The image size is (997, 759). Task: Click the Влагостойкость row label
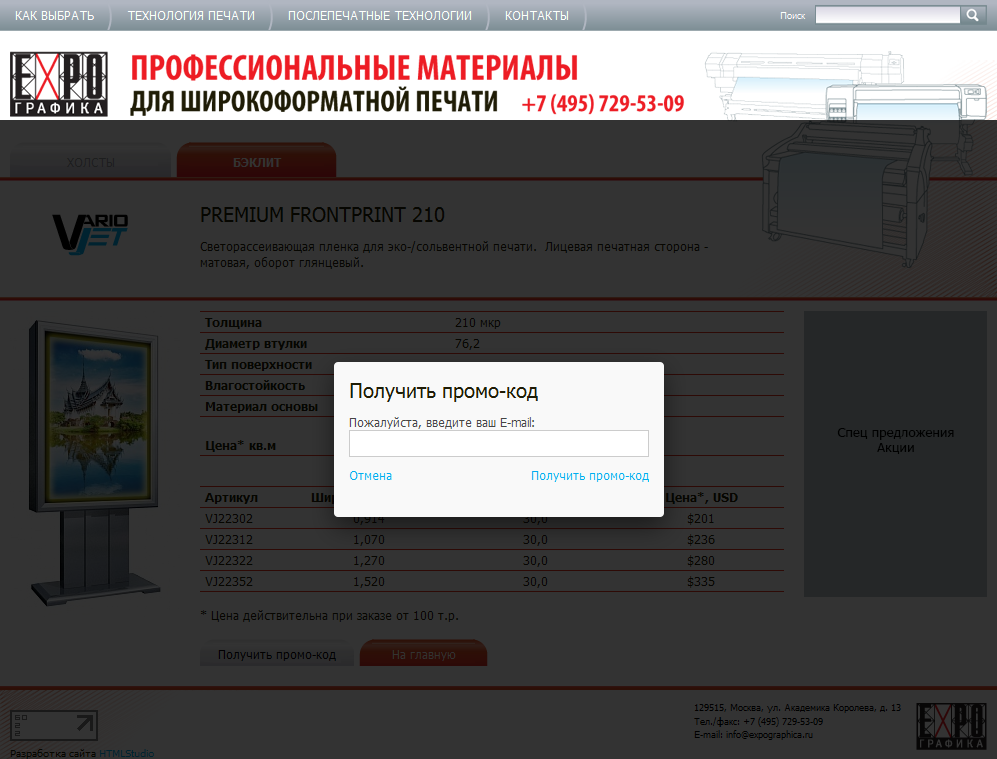pos(255,385)
